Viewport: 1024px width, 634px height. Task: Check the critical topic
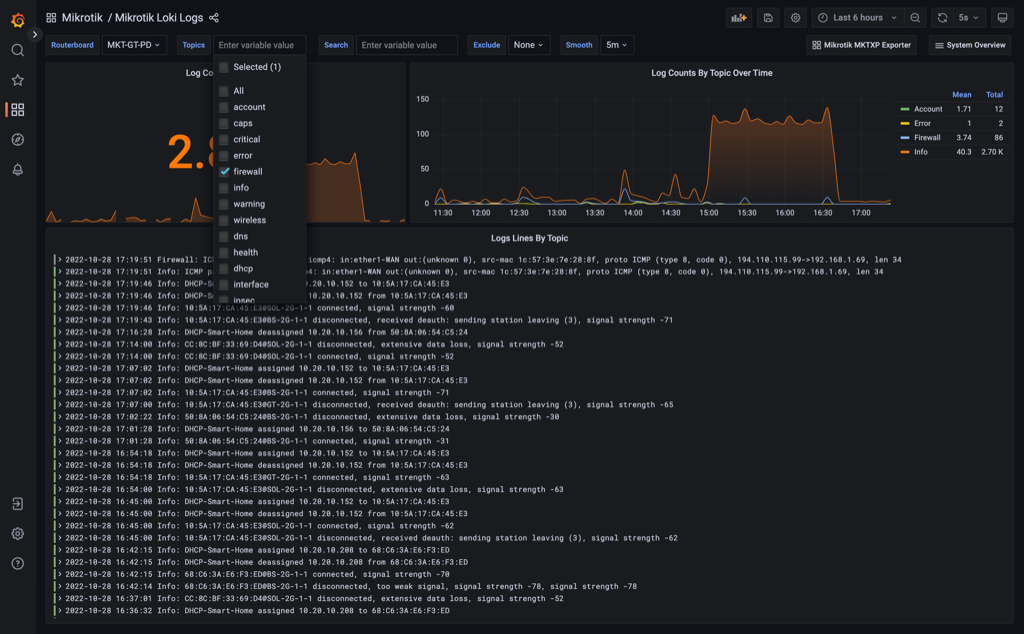click(224, 139)
